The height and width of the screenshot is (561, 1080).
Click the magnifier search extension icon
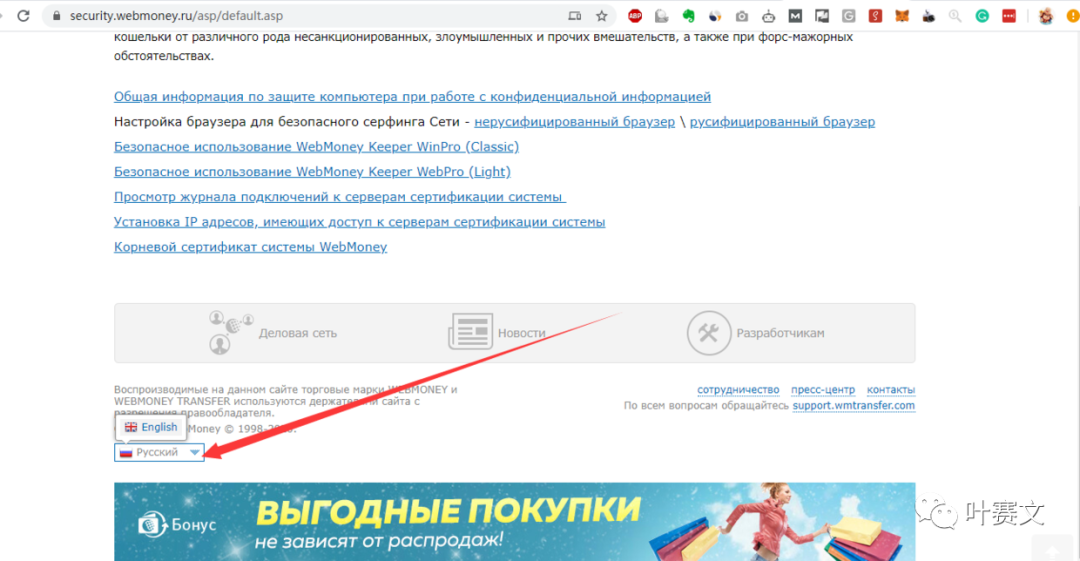tap(955, 15)
